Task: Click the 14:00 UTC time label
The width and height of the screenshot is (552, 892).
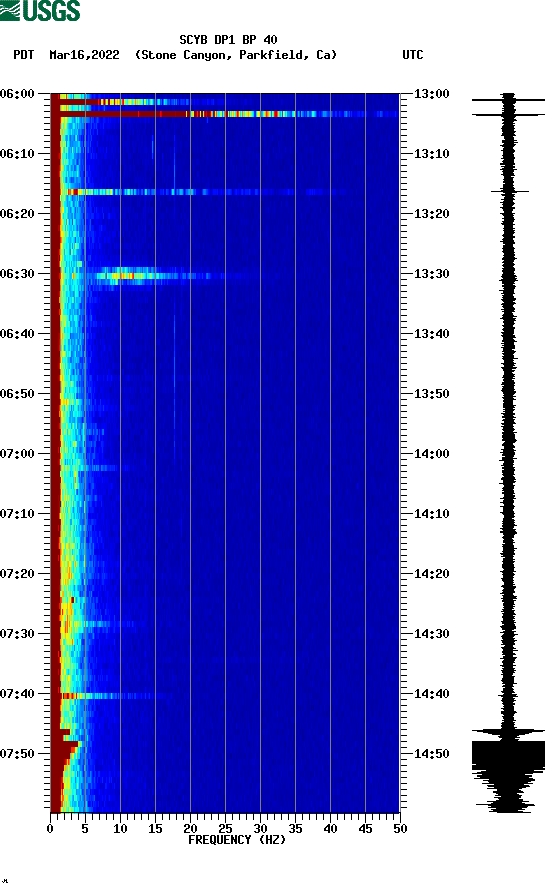Action: coord(431,454)
